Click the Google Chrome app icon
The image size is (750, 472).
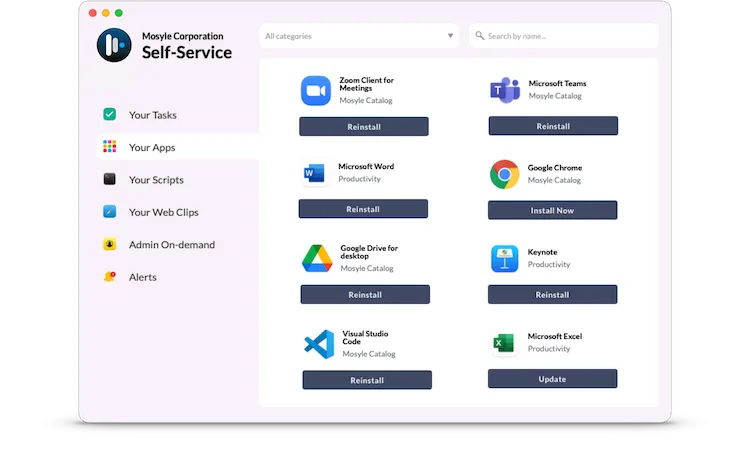pyautogui.click(x=505, y=175)
